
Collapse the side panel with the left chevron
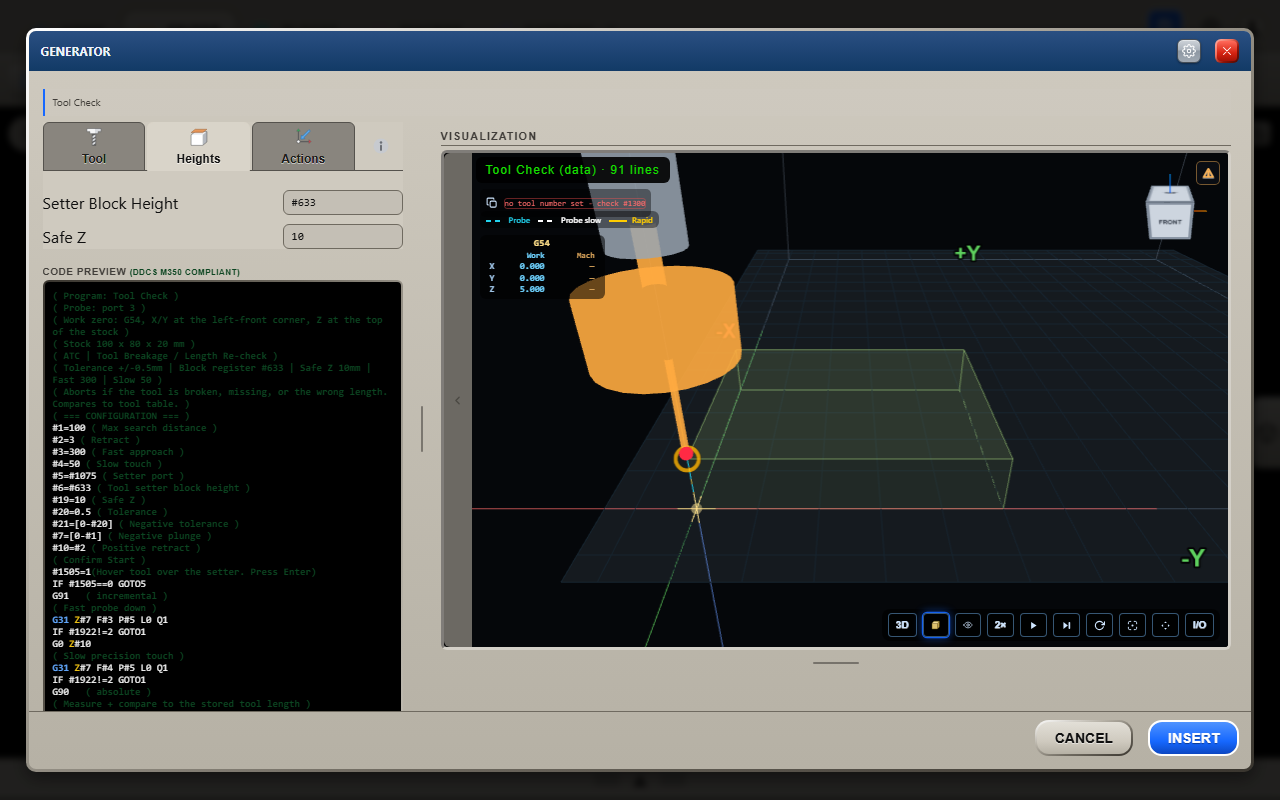(x=458, y=401)
